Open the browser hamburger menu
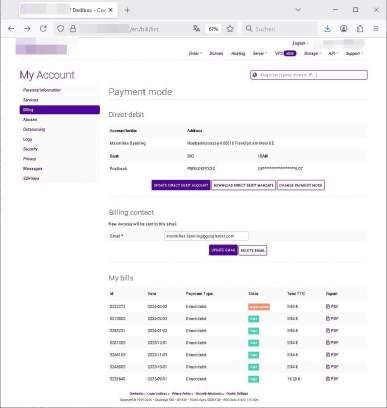Viewport: 387px width, 408px height. click(x=376, y=29)
